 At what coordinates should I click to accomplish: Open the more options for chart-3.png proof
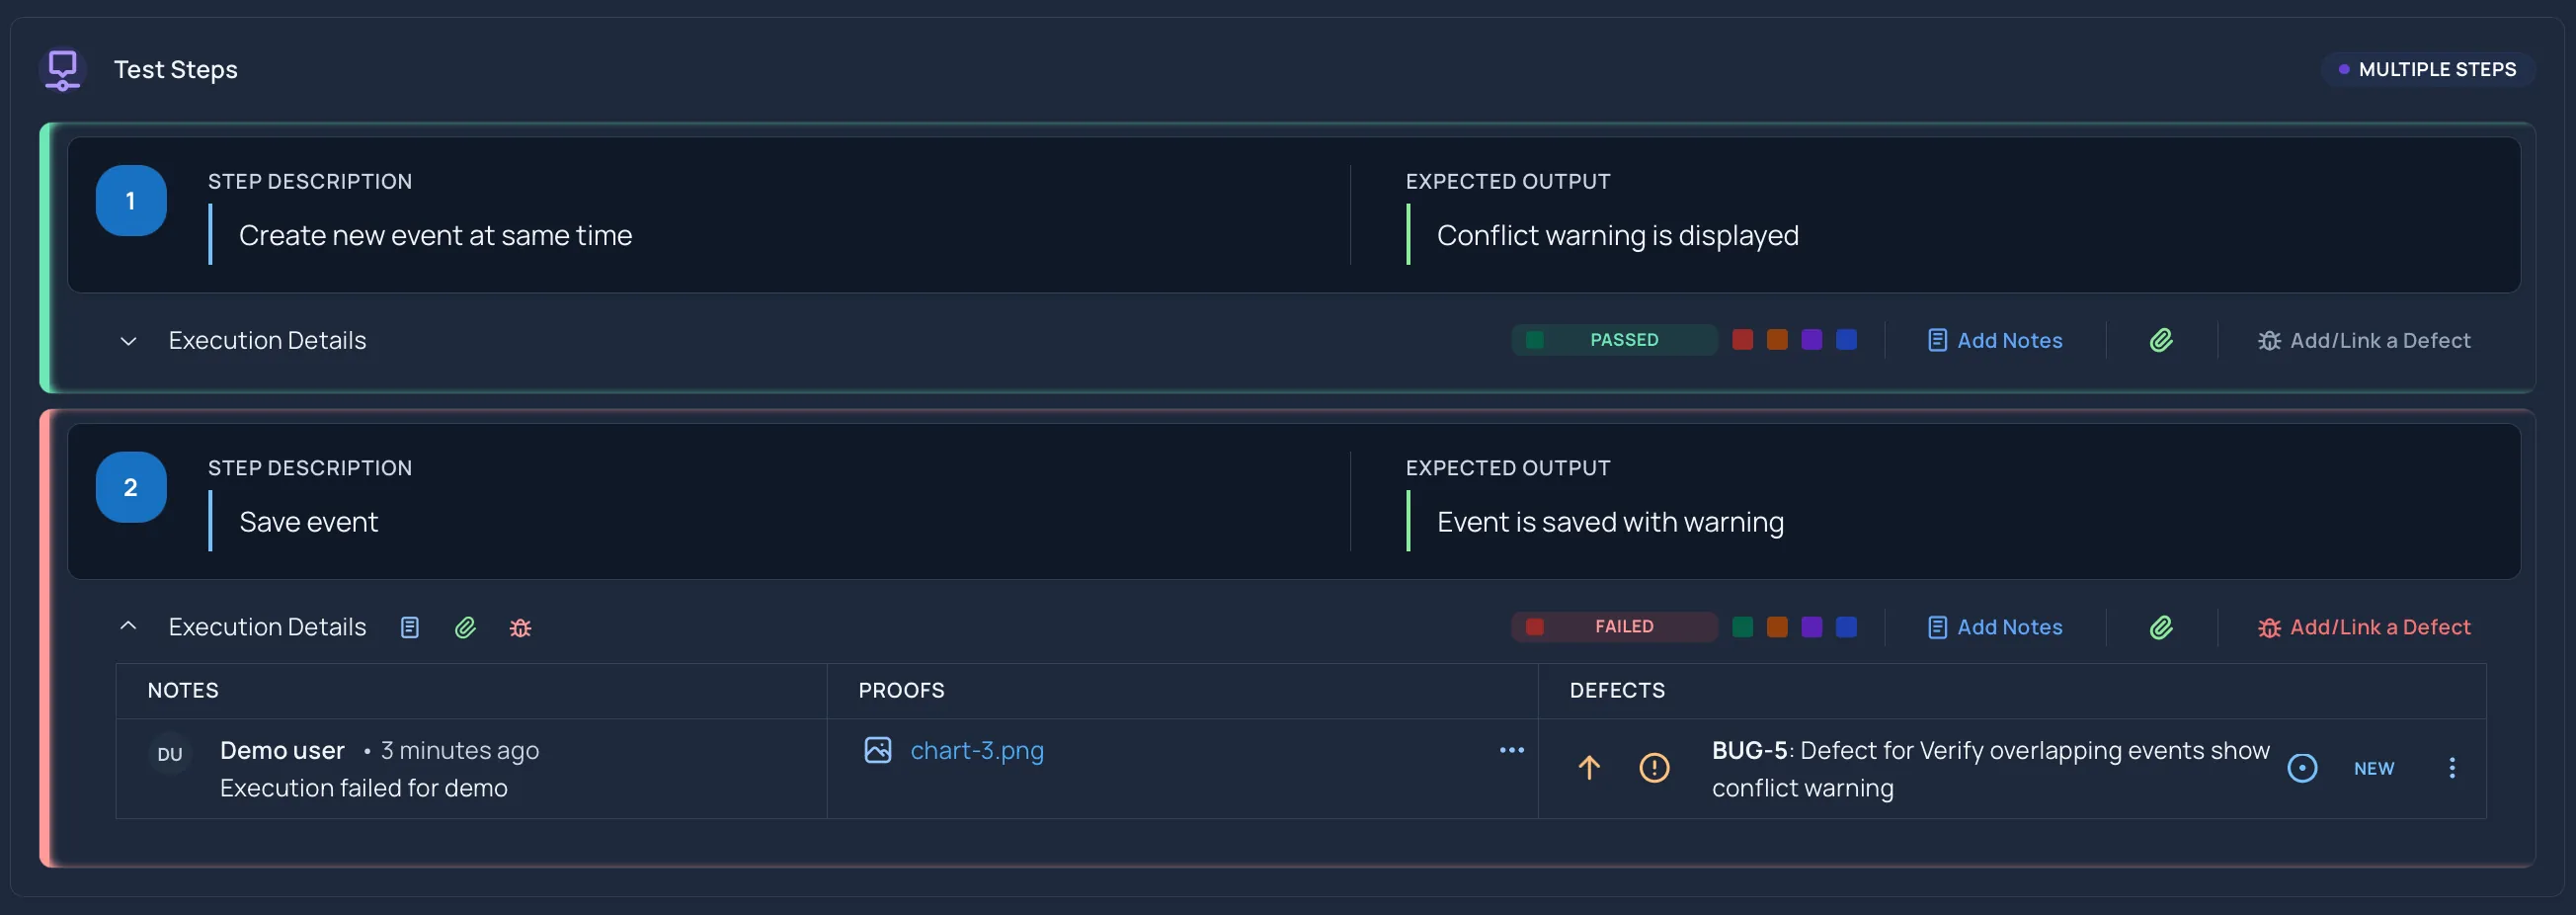click(x=1512, y=750)
